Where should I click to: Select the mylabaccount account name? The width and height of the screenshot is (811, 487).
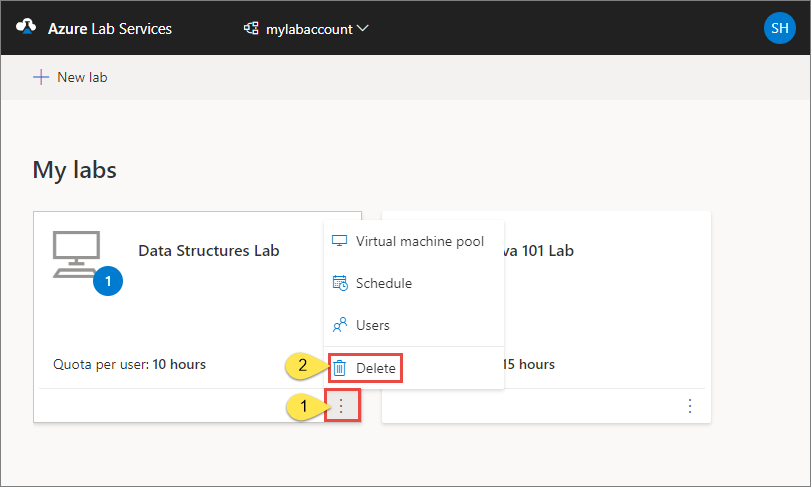pos(309,29)
